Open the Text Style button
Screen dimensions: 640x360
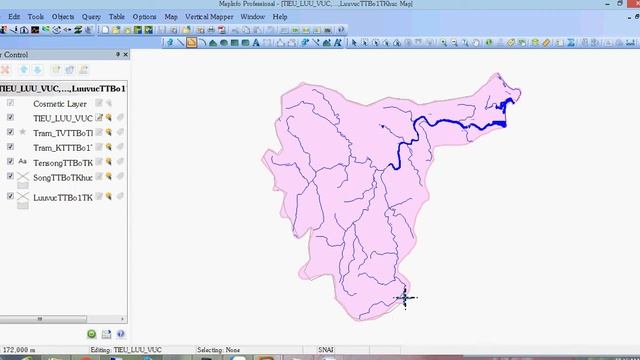(x=338, y=42)
